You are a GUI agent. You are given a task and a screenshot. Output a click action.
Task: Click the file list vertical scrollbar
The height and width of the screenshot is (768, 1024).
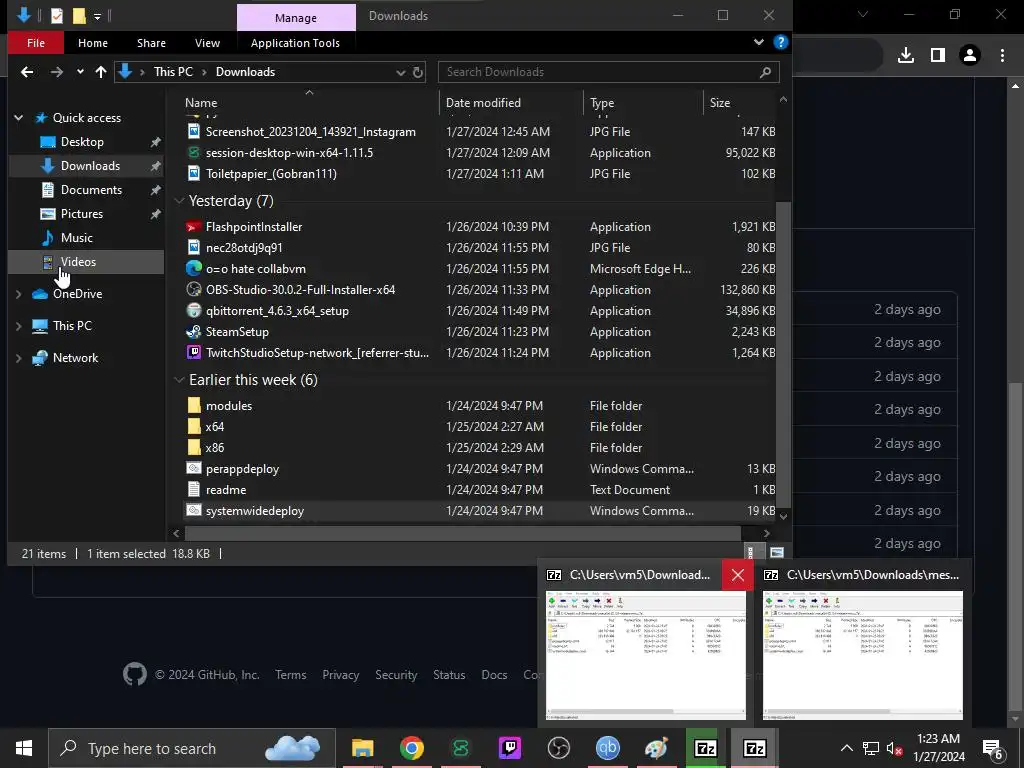[783, 353]
